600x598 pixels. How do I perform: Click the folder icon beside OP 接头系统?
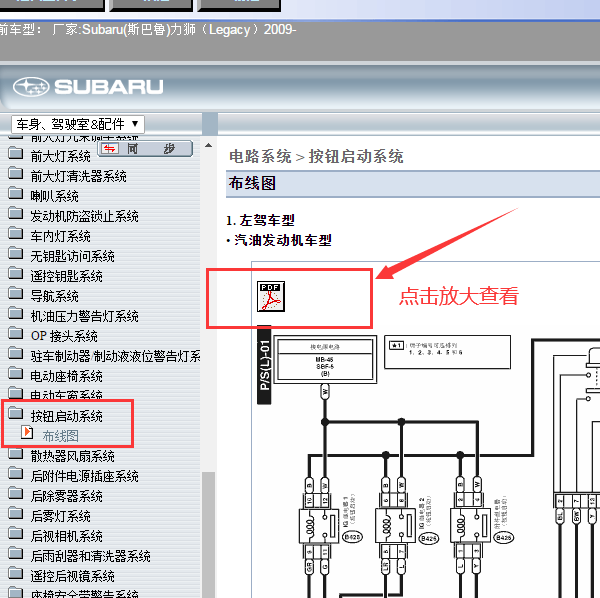tap(16, 332)
